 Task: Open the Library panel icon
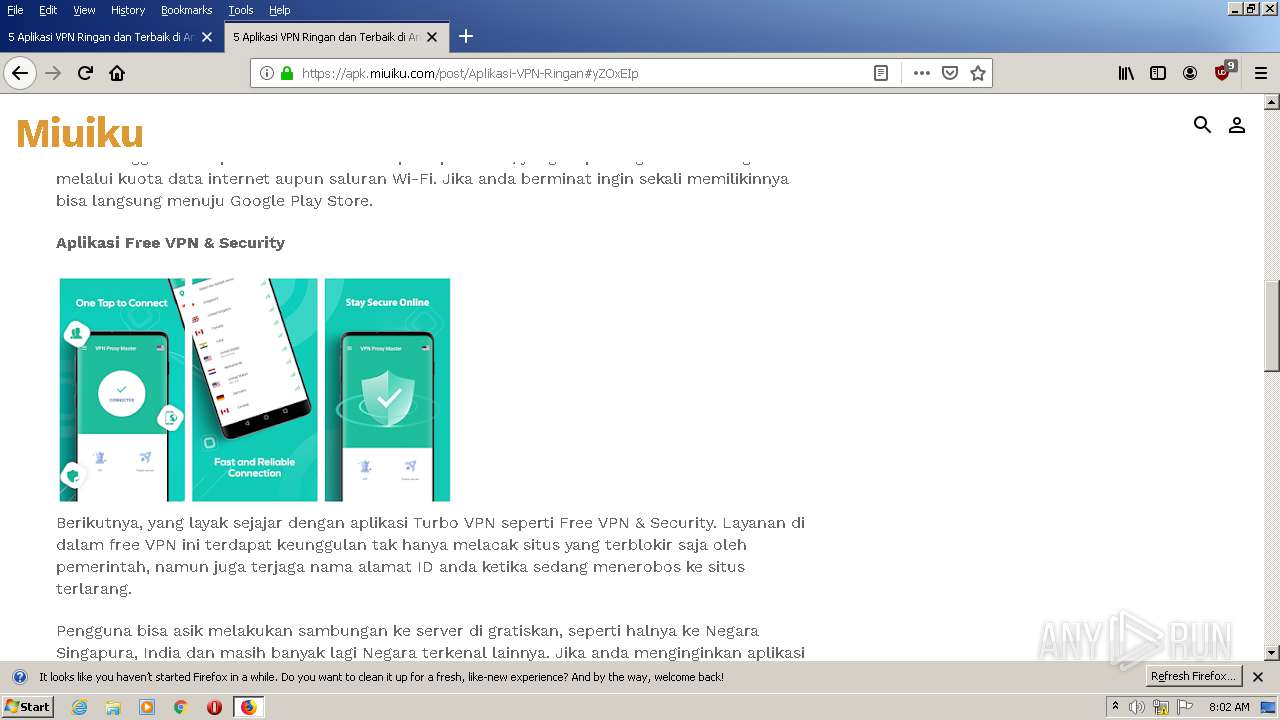coord(1126,73)
